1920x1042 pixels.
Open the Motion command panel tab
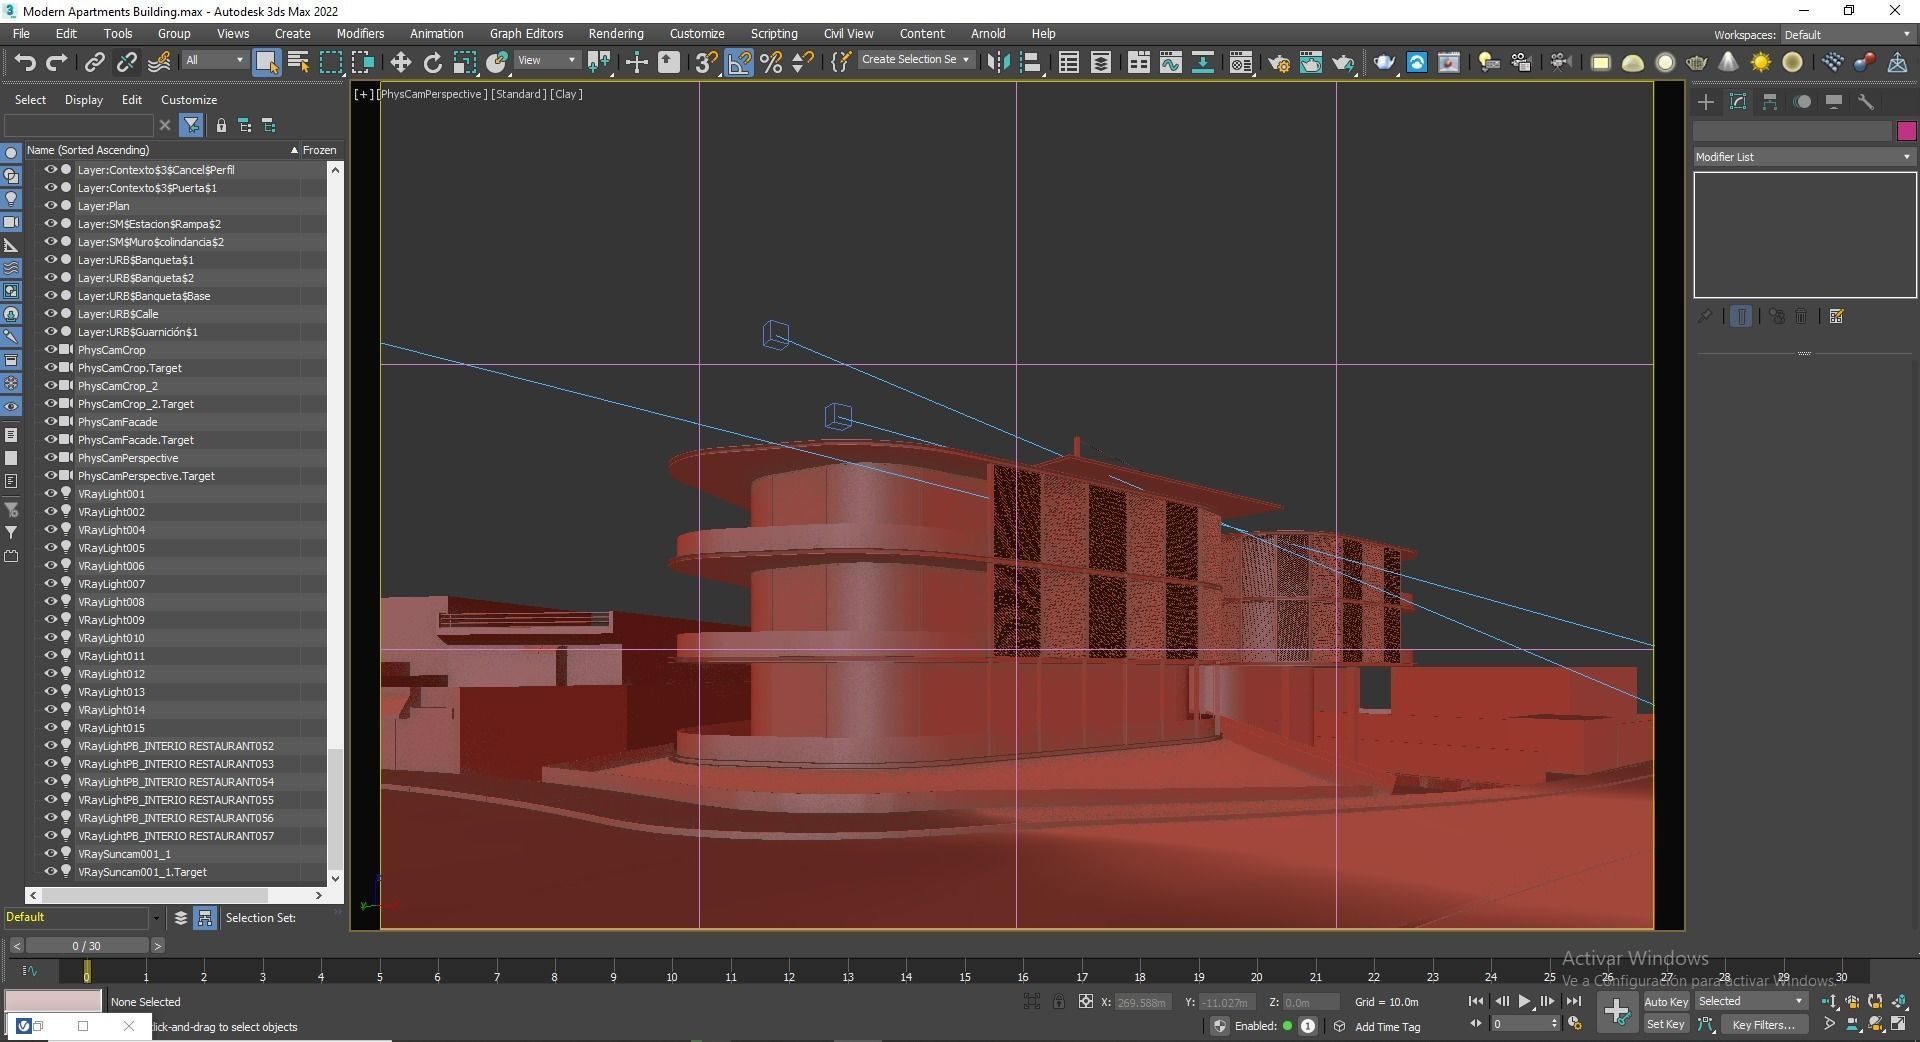(x=1802, y=102)
